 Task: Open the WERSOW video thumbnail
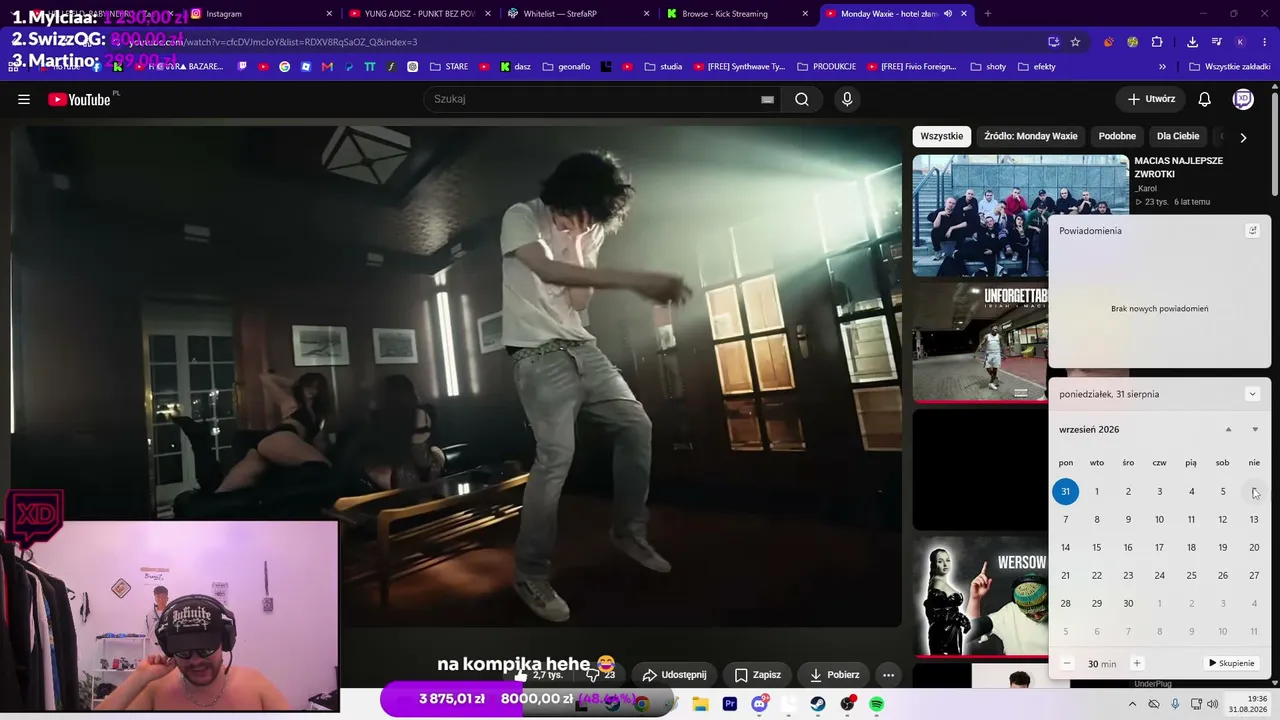(980, 597)
